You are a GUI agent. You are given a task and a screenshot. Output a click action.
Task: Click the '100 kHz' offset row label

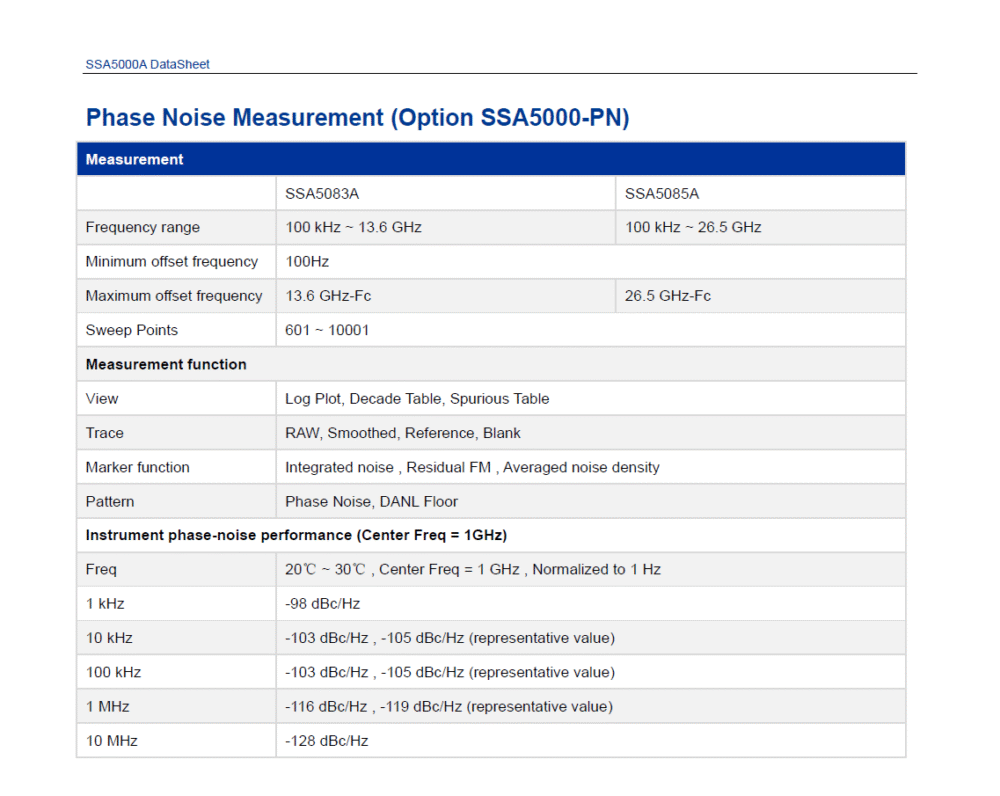(114, 673)
